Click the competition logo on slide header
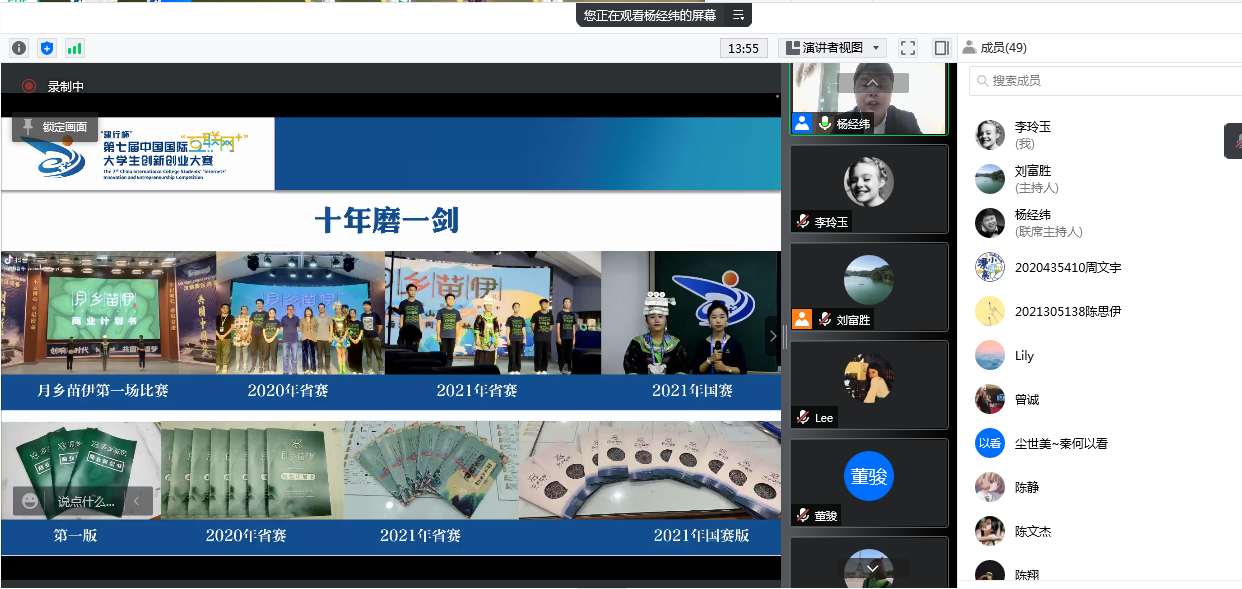 tap(138, 154)
